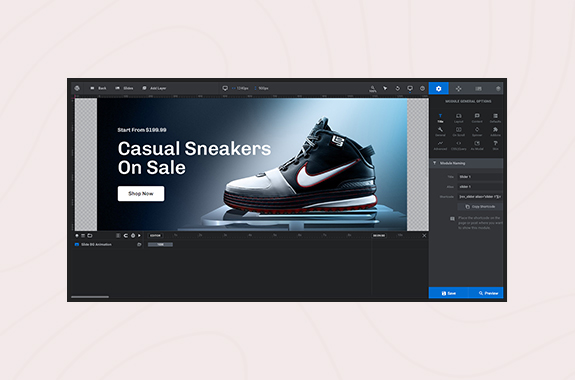Go back using the Back button
This screenshot has width=575, height=380.
coord(98,88)
